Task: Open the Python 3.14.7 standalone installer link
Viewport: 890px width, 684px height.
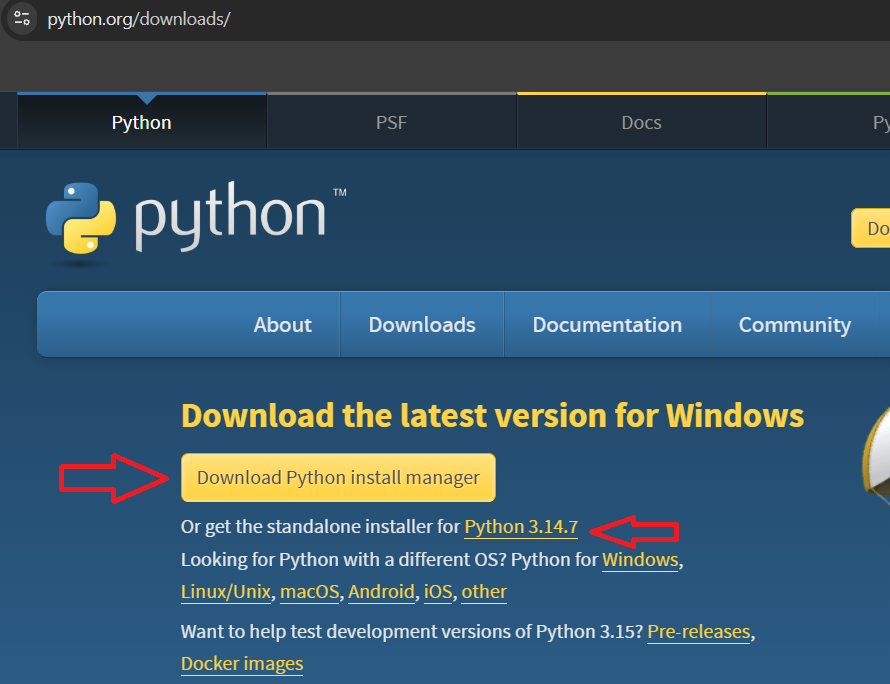Action: tap(521, 527)
